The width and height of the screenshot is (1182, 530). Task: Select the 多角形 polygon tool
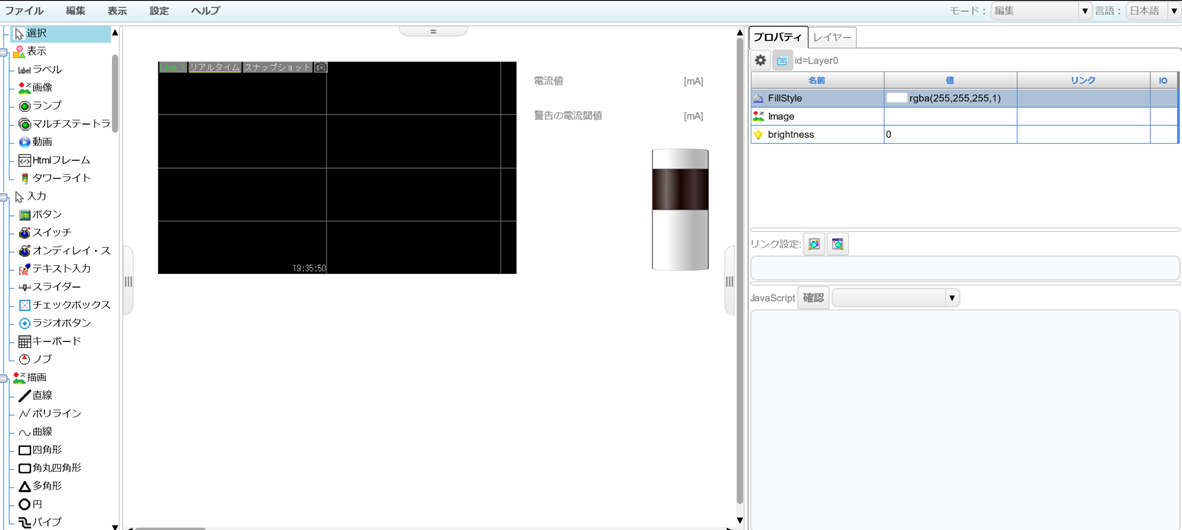click(40, 486)
